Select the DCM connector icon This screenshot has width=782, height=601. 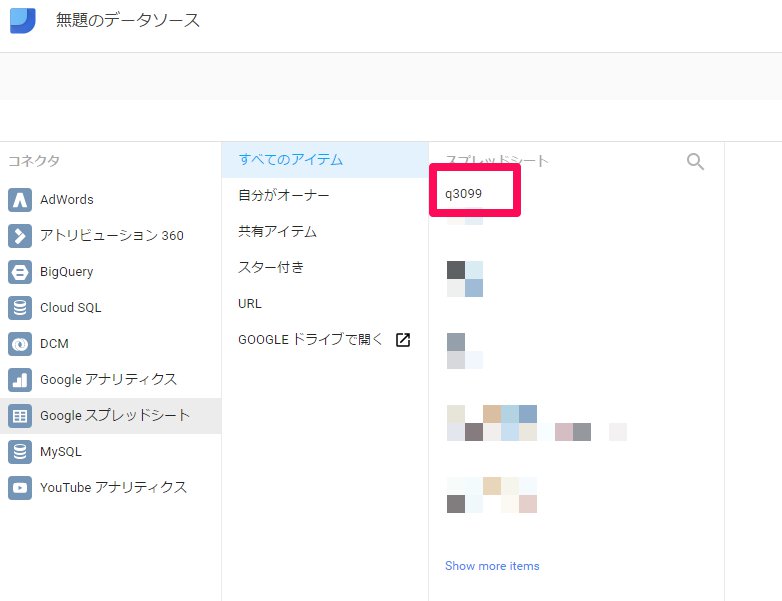point(20,344)
